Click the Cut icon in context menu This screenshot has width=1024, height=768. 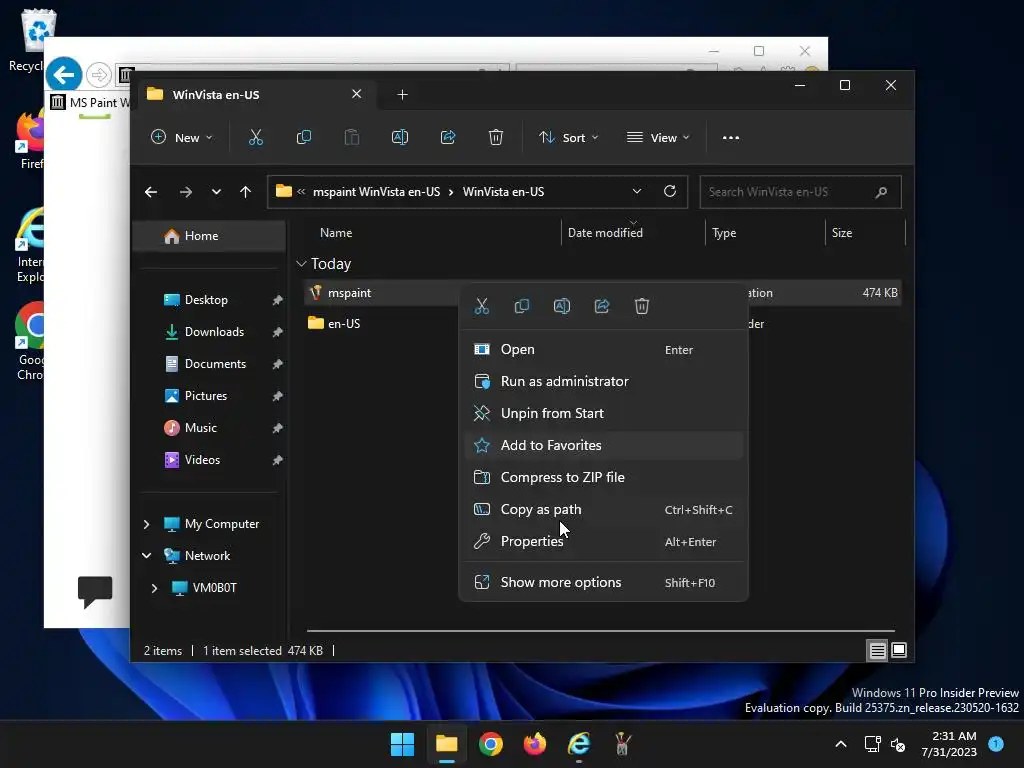click(x=482, y=306)
